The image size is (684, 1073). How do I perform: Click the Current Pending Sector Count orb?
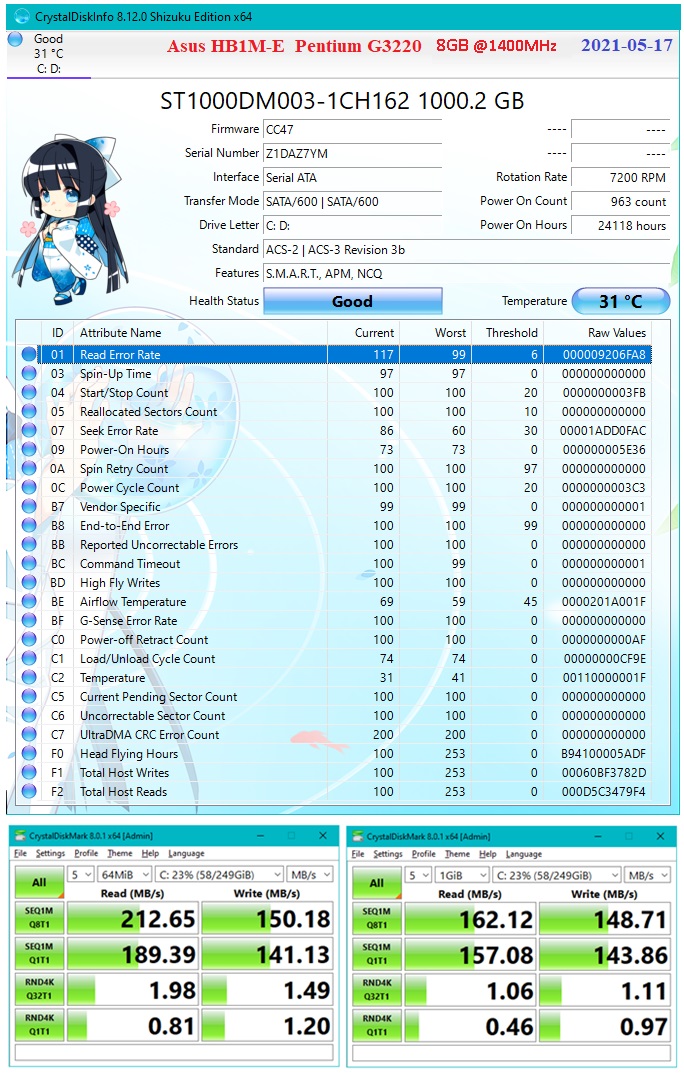coord(29,697)
